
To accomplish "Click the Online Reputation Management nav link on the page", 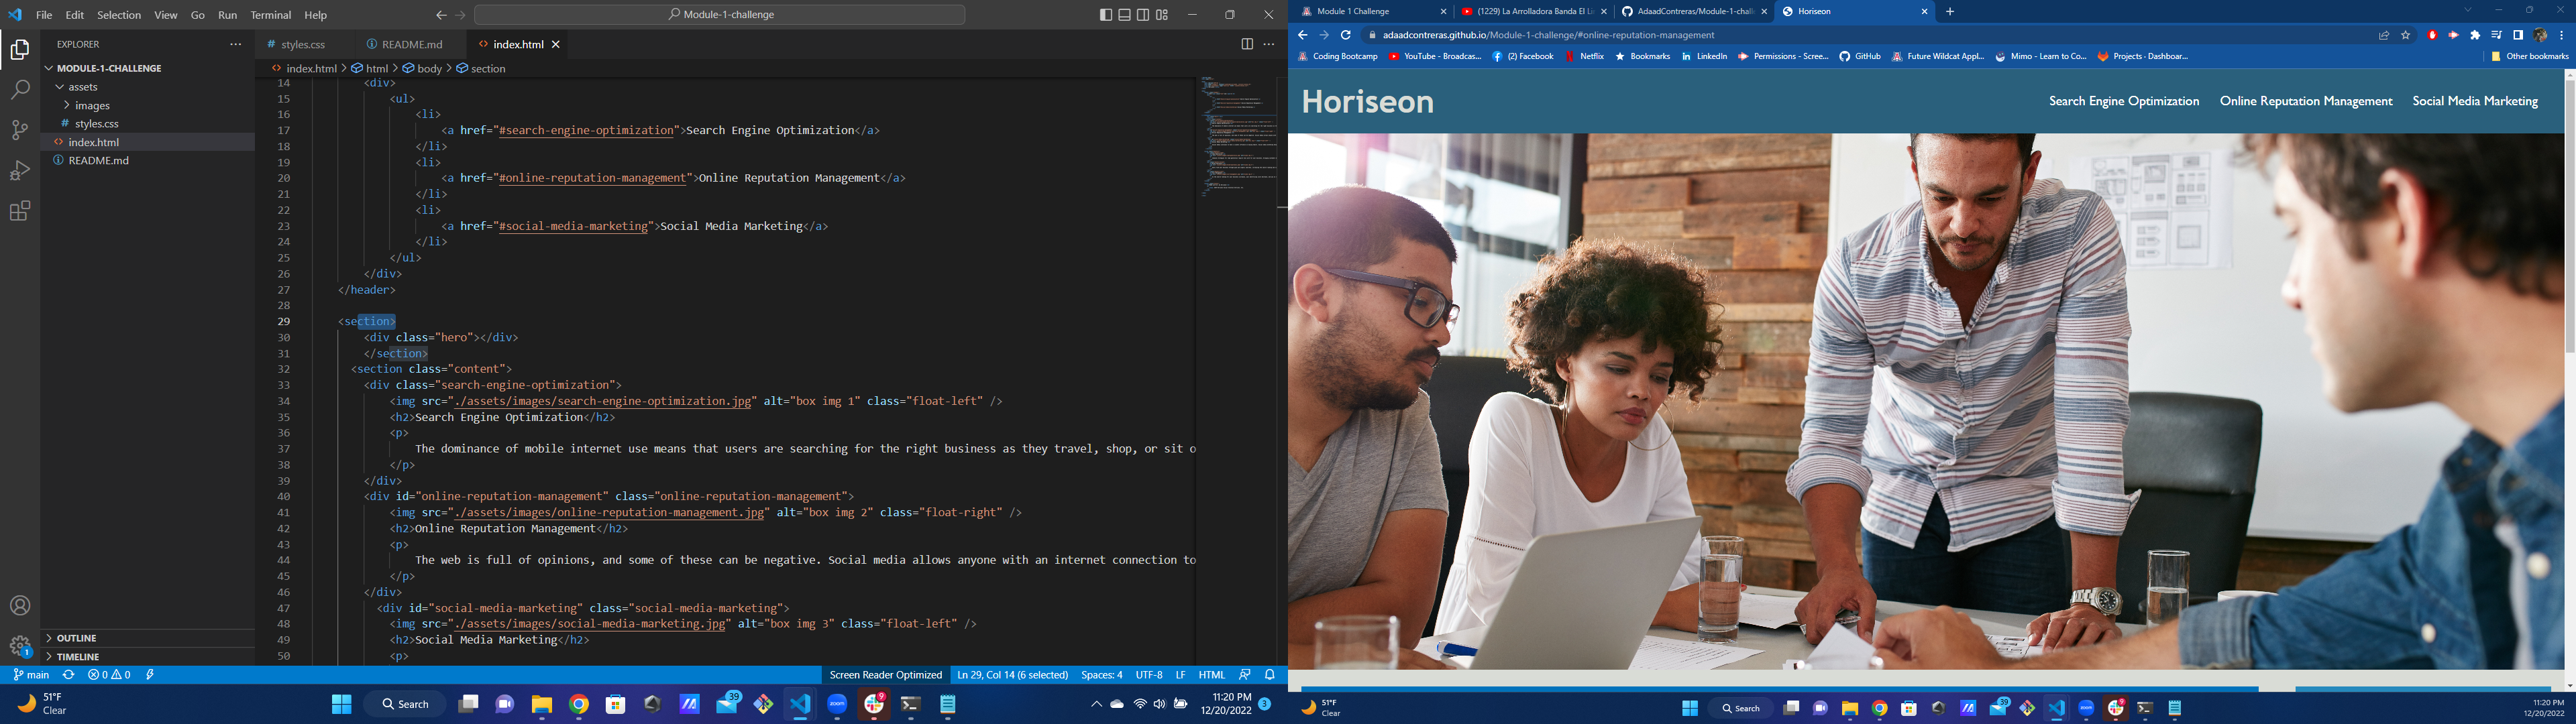I will click(x=2306, y=101).
